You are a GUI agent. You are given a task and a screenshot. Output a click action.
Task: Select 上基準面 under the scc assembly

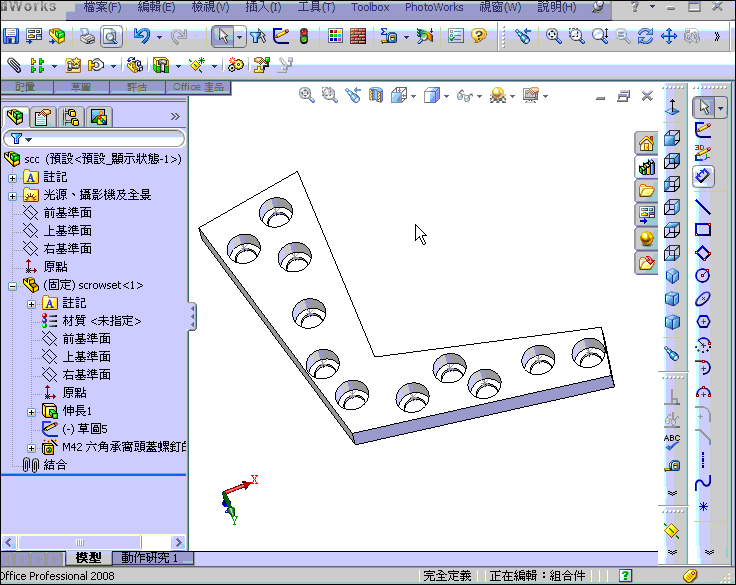click(68, 231)
